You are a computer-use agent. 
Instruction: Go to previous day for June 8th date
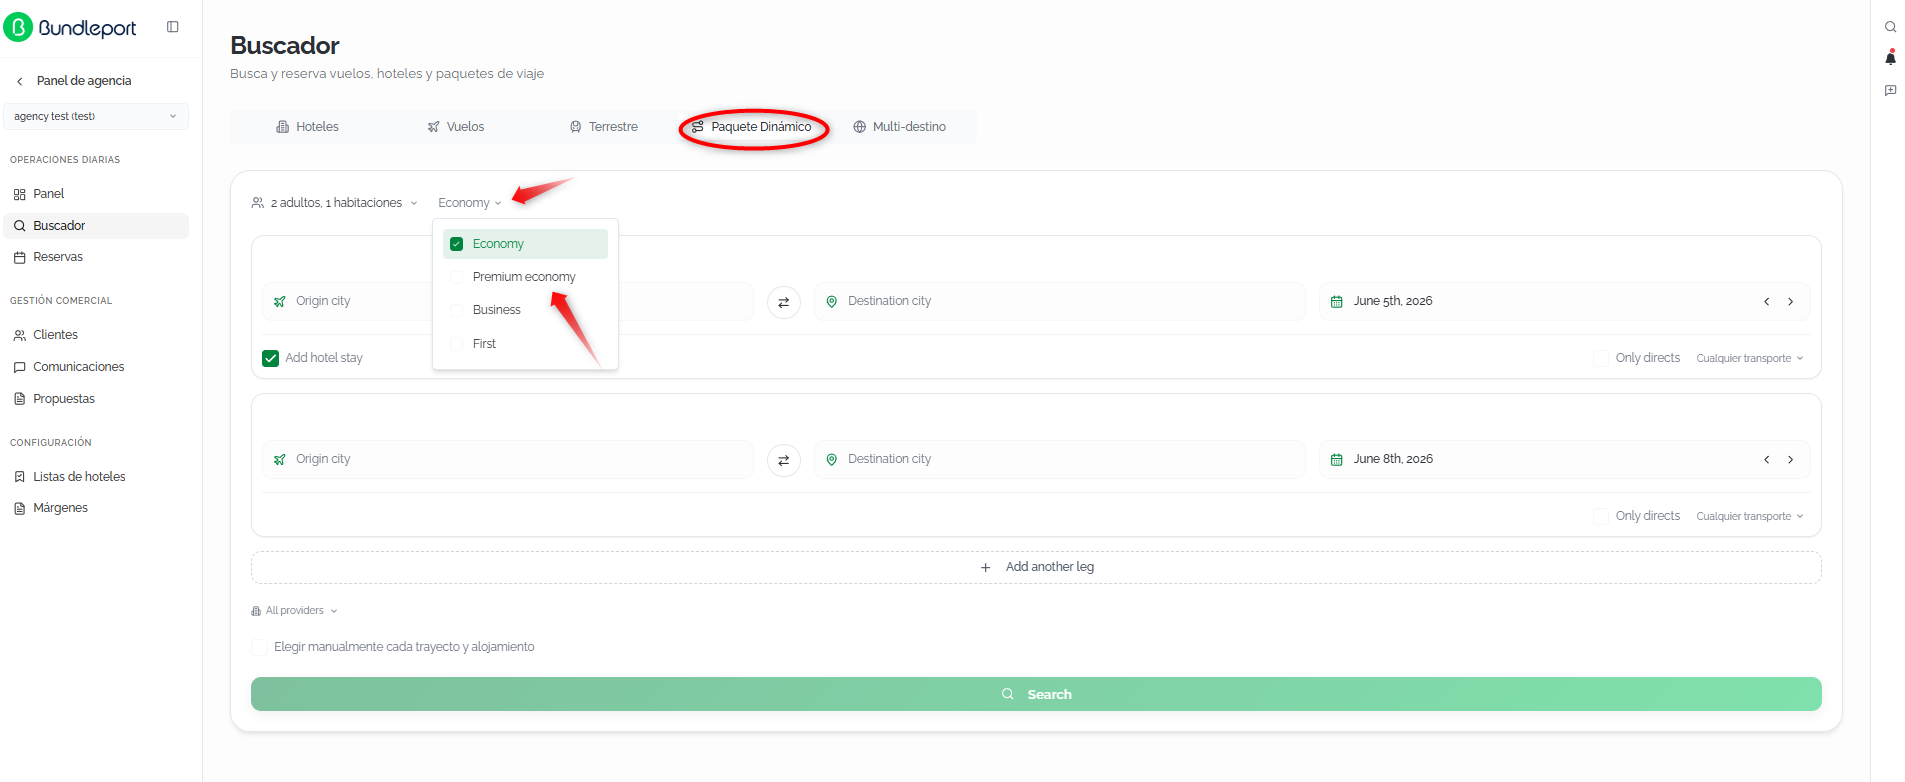(x=1767, y=460)
